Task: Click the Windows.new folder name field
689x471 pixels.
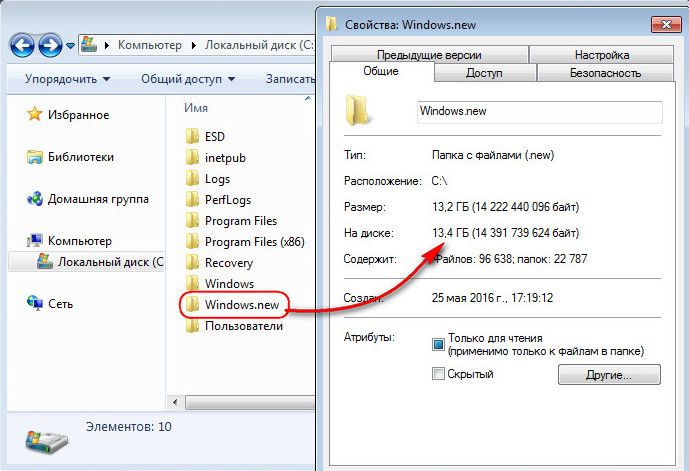Action: [540, 112]
